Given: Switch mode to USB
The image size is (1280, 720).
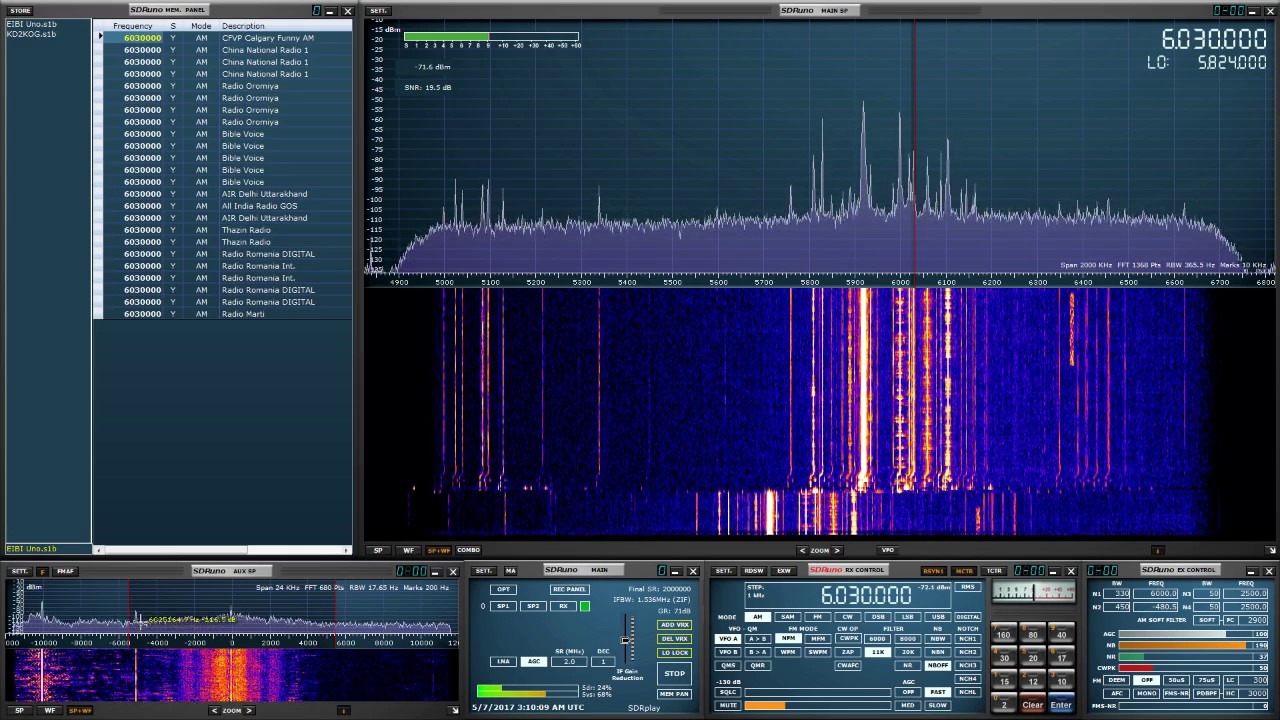Looking at the screenshot, I should click(937, 617).
